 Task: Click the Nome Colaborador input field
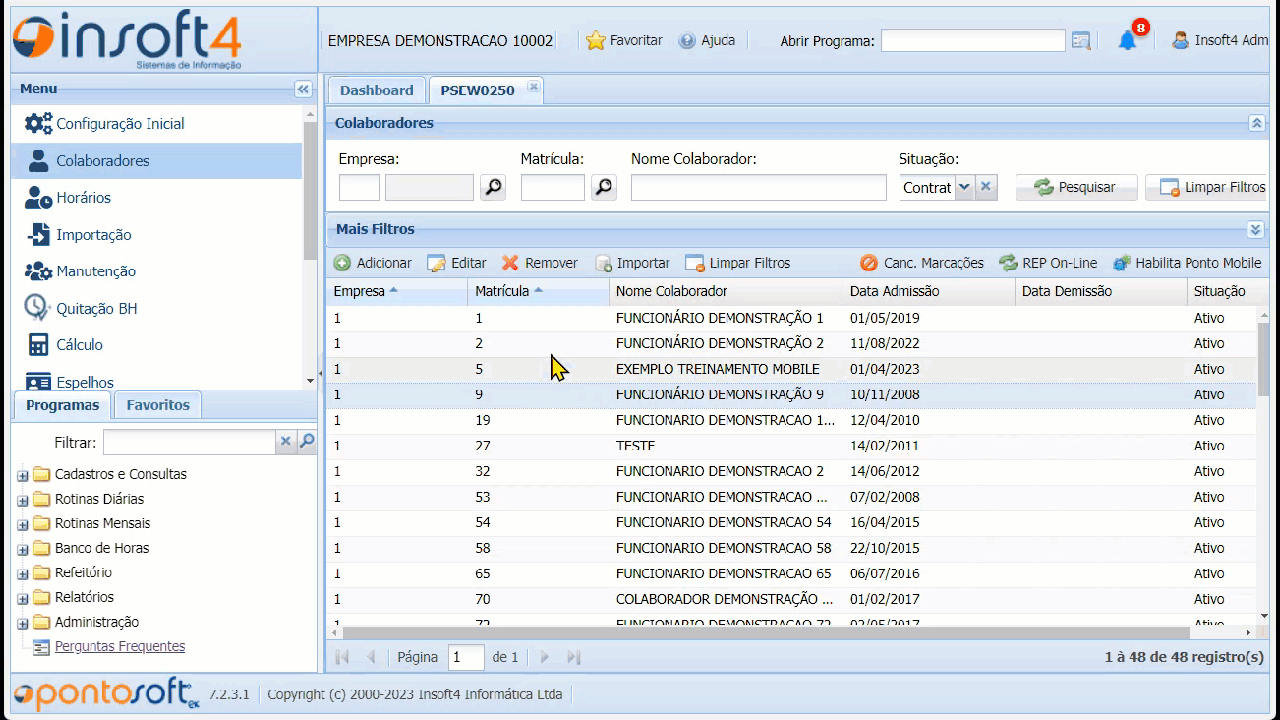coord(758,187)
